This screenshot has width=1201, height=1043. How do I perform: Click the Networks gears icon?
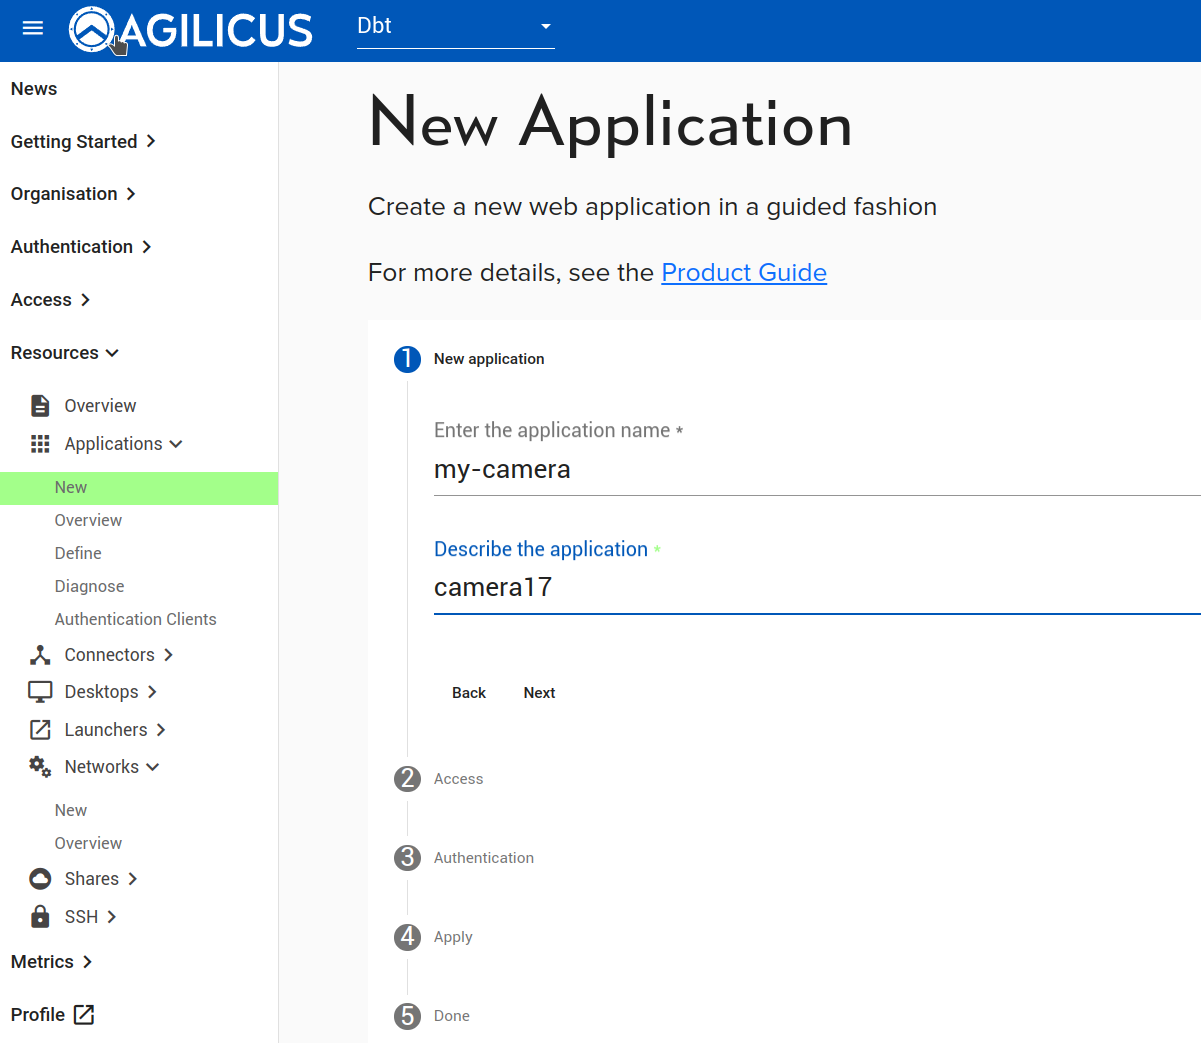pos(40,766)
